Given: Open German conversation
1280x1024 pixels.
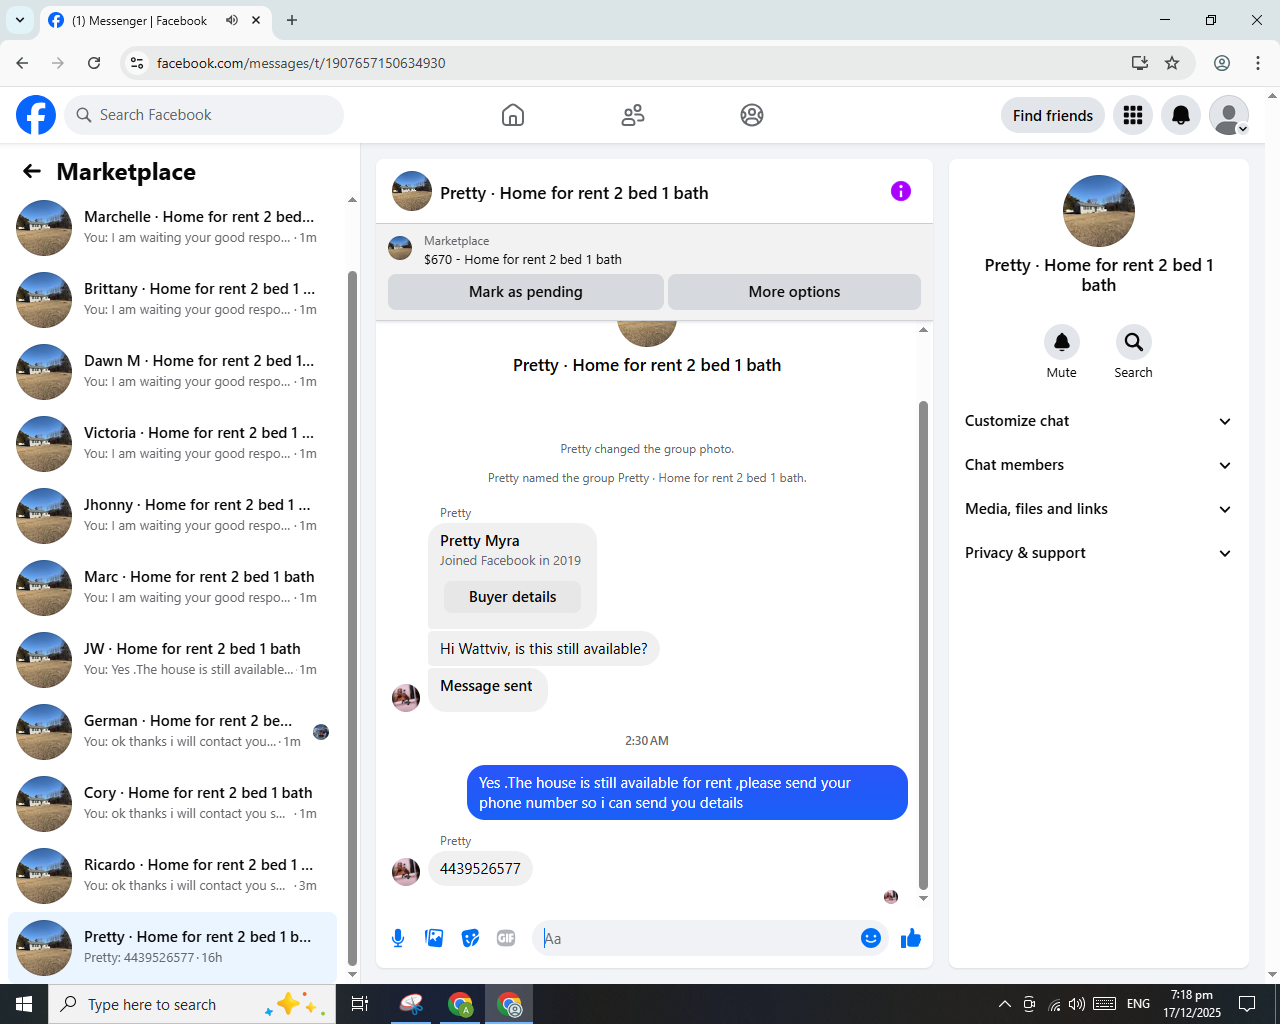Looking at the screenshot, I should click(172, 732).
